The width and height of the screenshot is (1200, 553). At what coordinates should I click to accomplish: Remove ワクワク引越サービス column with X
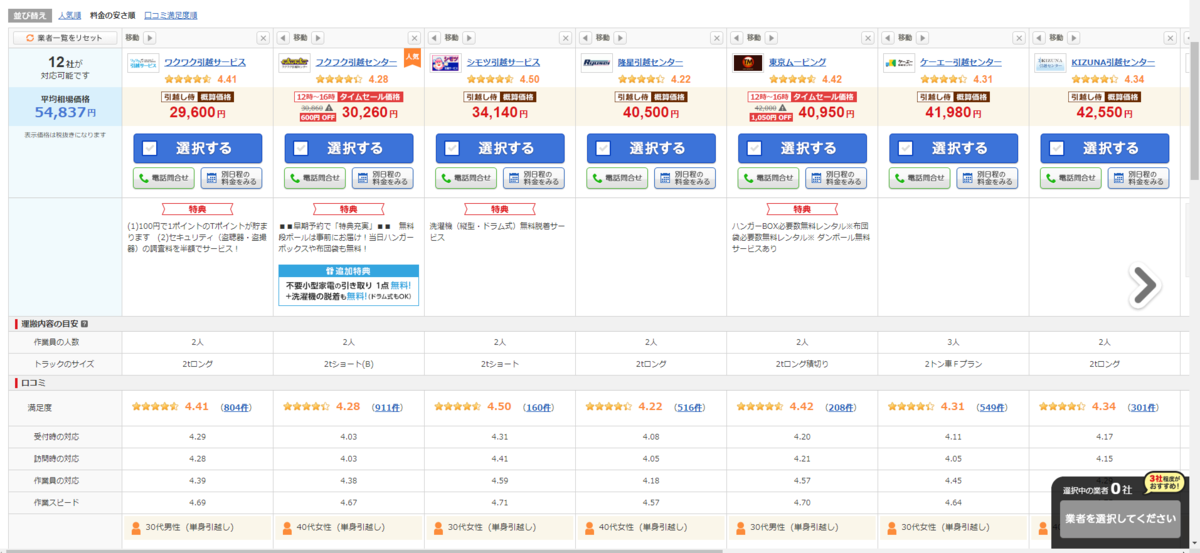[x=263, y=38]
